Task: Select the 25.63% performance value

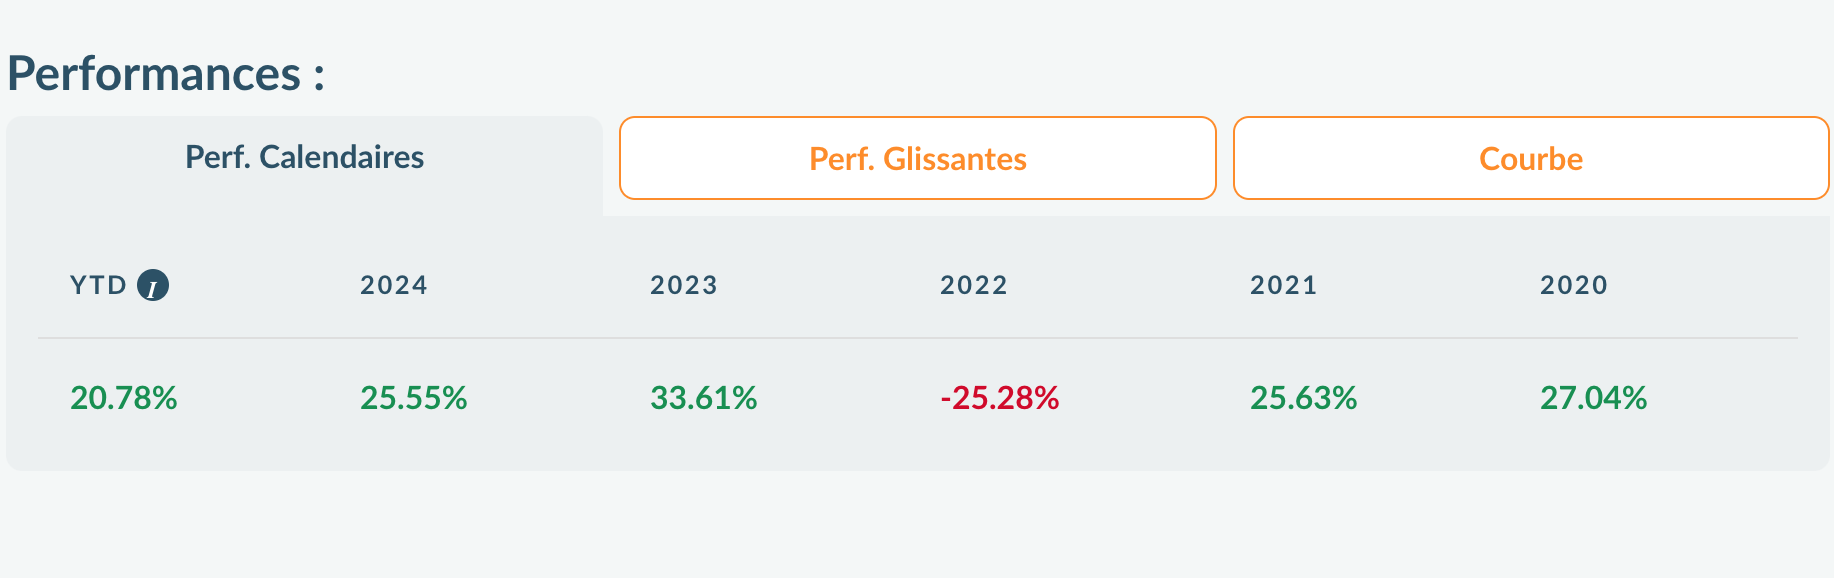Action: tap(1303, 398)
